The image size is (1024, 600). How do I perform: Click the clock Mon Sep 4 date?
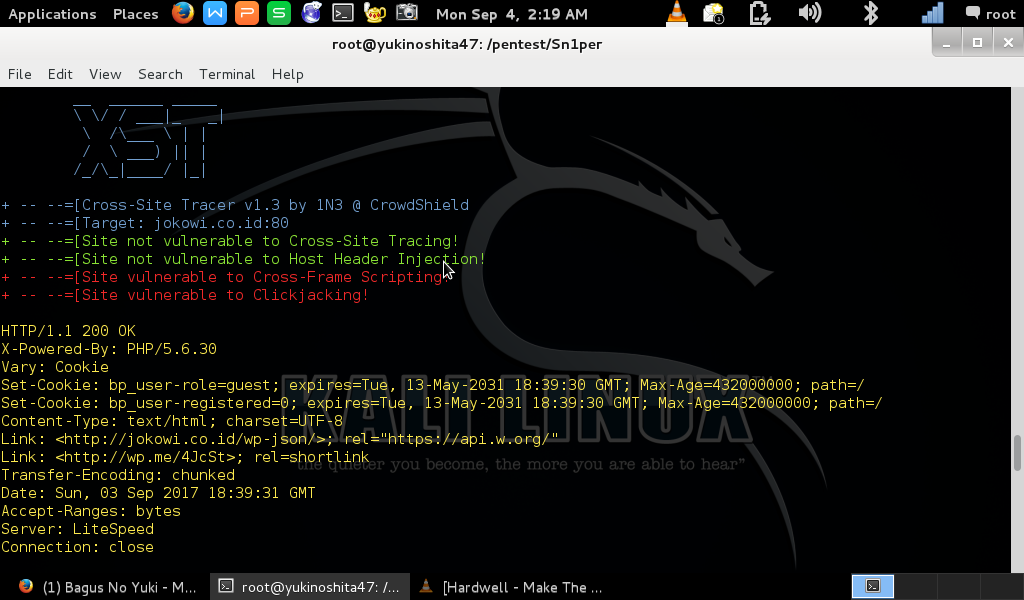point(512,14)
